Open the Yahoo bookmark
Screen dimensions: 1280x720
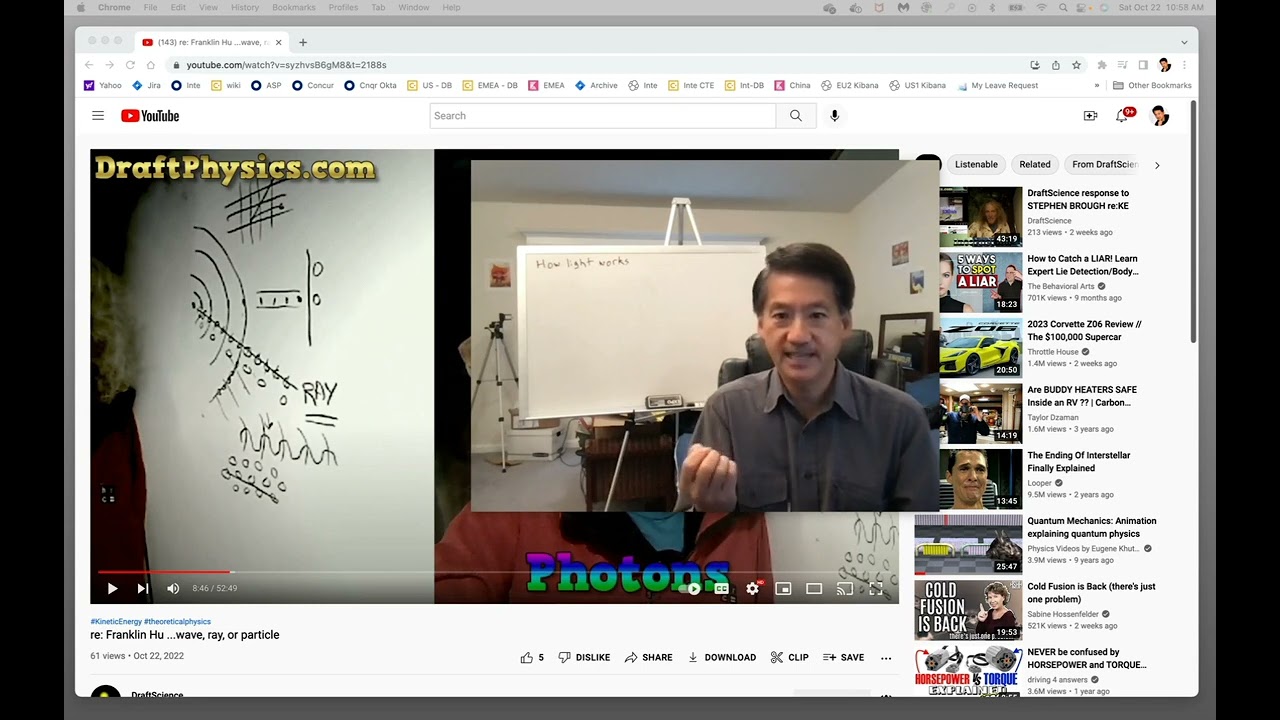click(x=103, y=86)
